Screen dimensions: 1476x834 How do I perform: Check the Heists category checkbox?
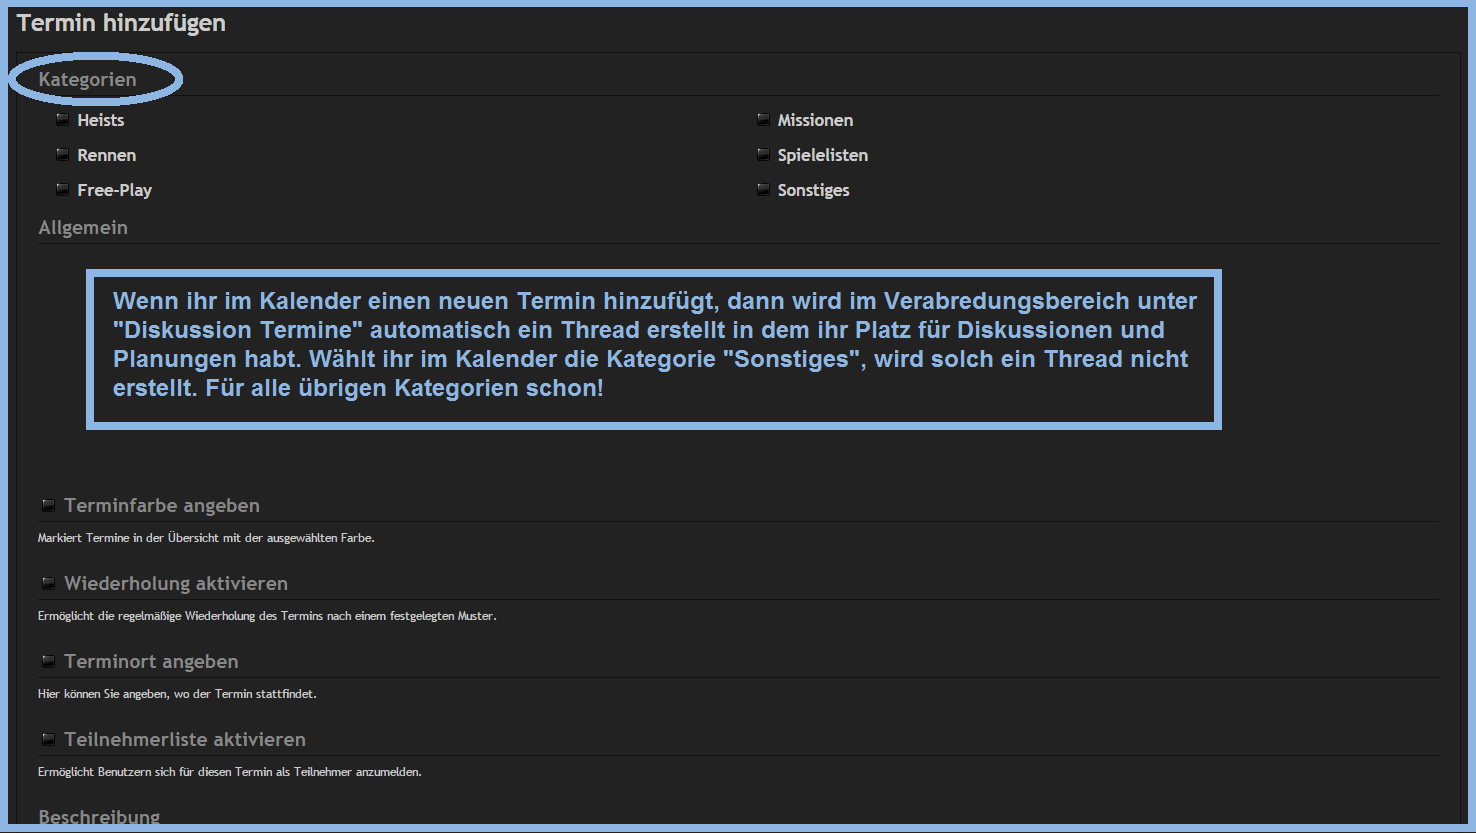pos(63,120)
